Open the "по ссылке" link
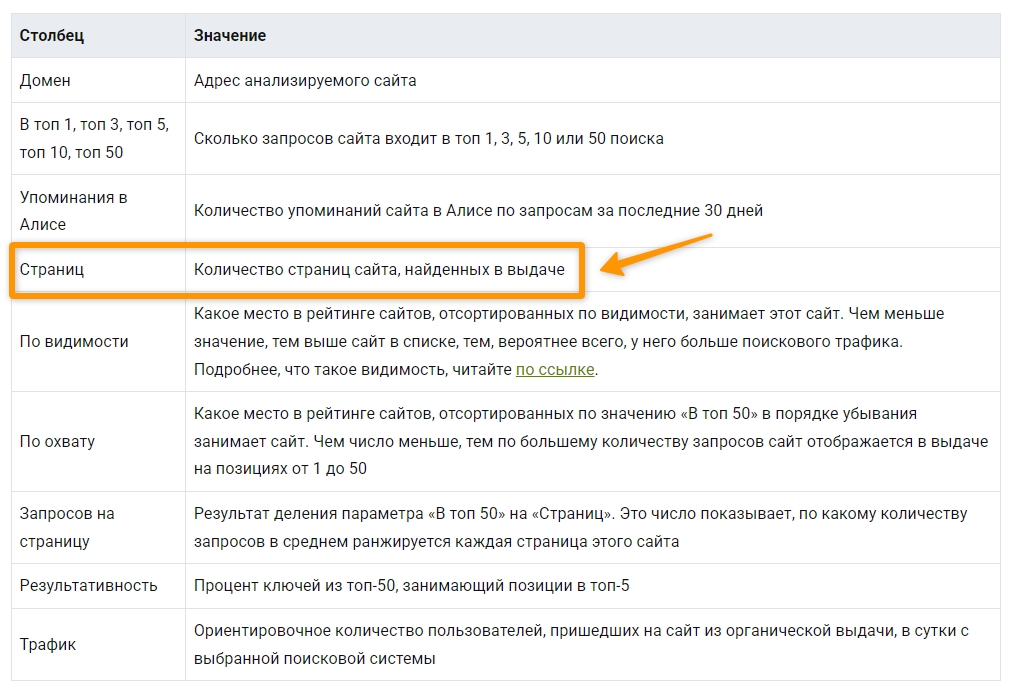This screenshot has width=1012, height=686. (555, 370)
